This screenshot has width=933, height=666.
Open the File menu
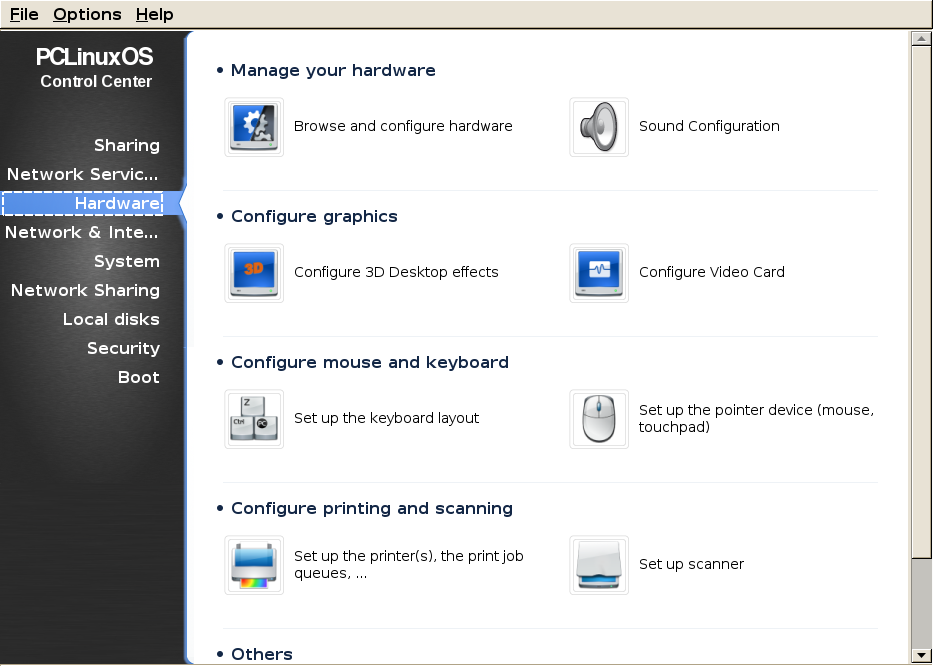click(x=24, y=14)
